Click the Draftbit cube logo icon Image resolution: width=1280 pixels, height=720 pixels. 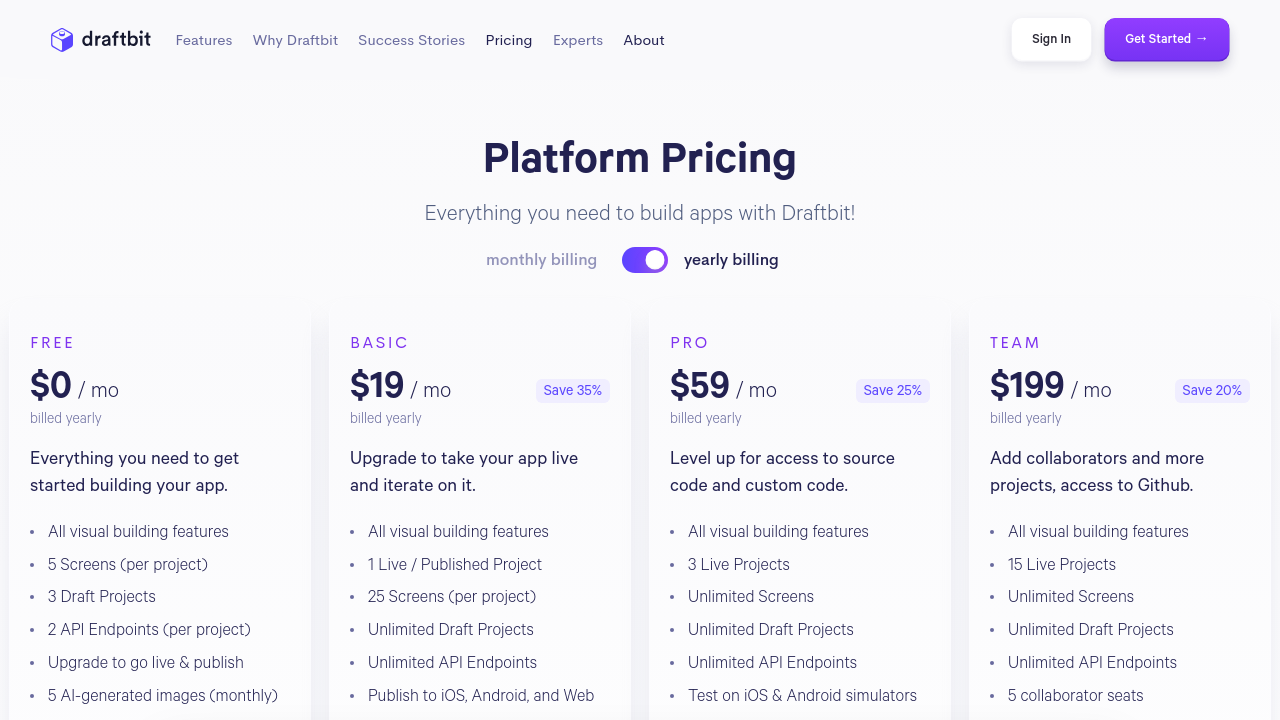62,40
